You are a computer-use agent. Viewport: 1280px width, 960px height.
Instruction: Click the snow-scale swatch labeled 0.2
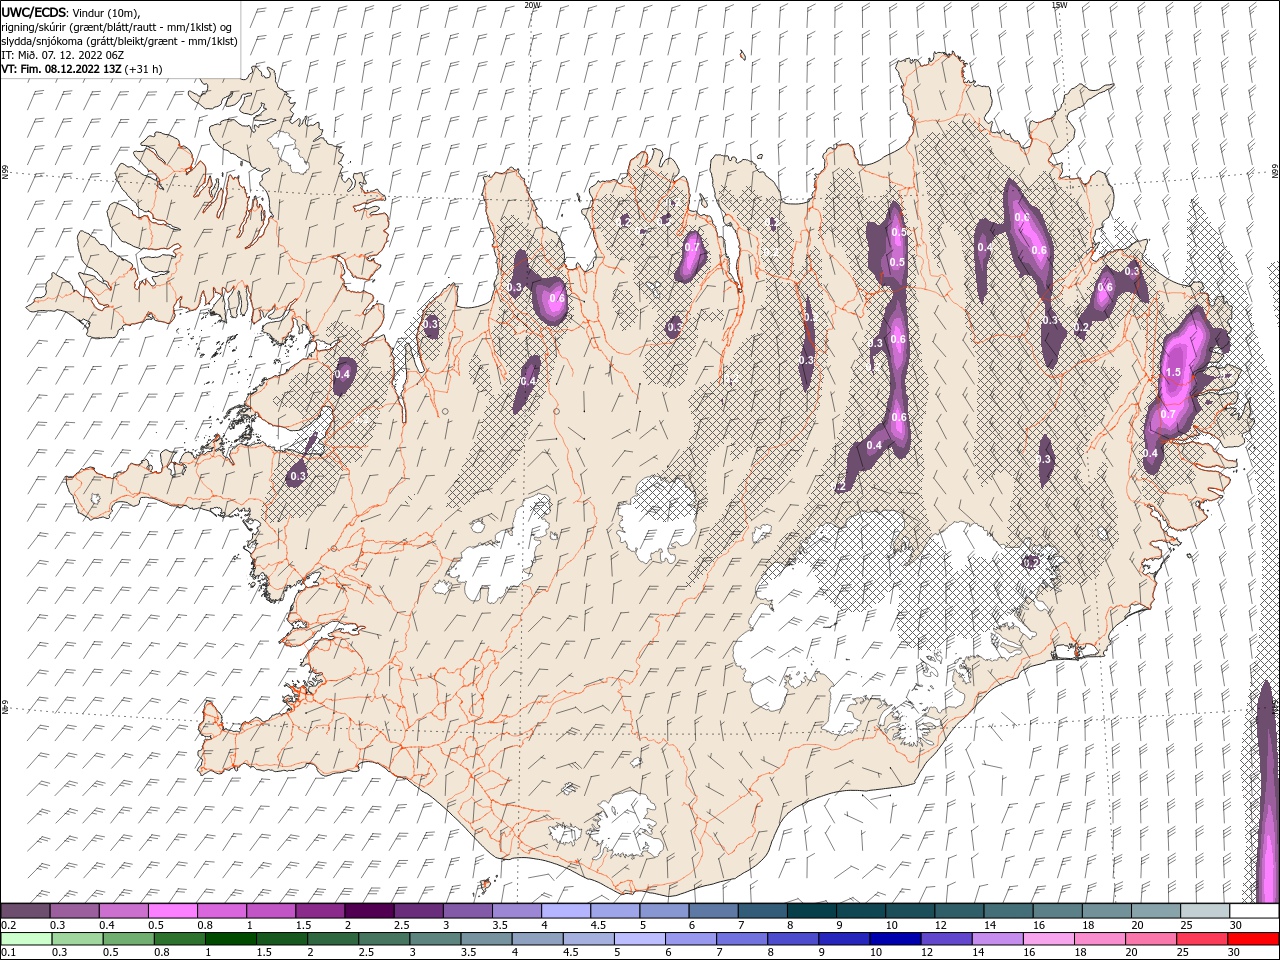25,911
